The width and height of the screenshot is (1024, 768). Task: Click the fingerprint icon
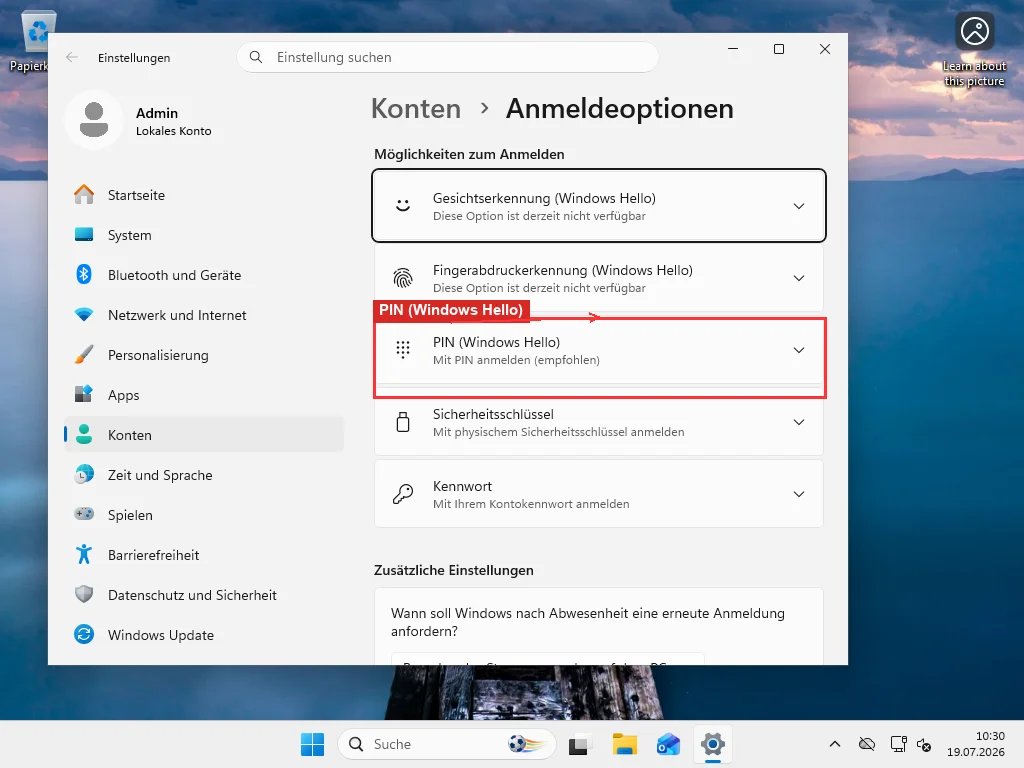[x=403, y=278]
